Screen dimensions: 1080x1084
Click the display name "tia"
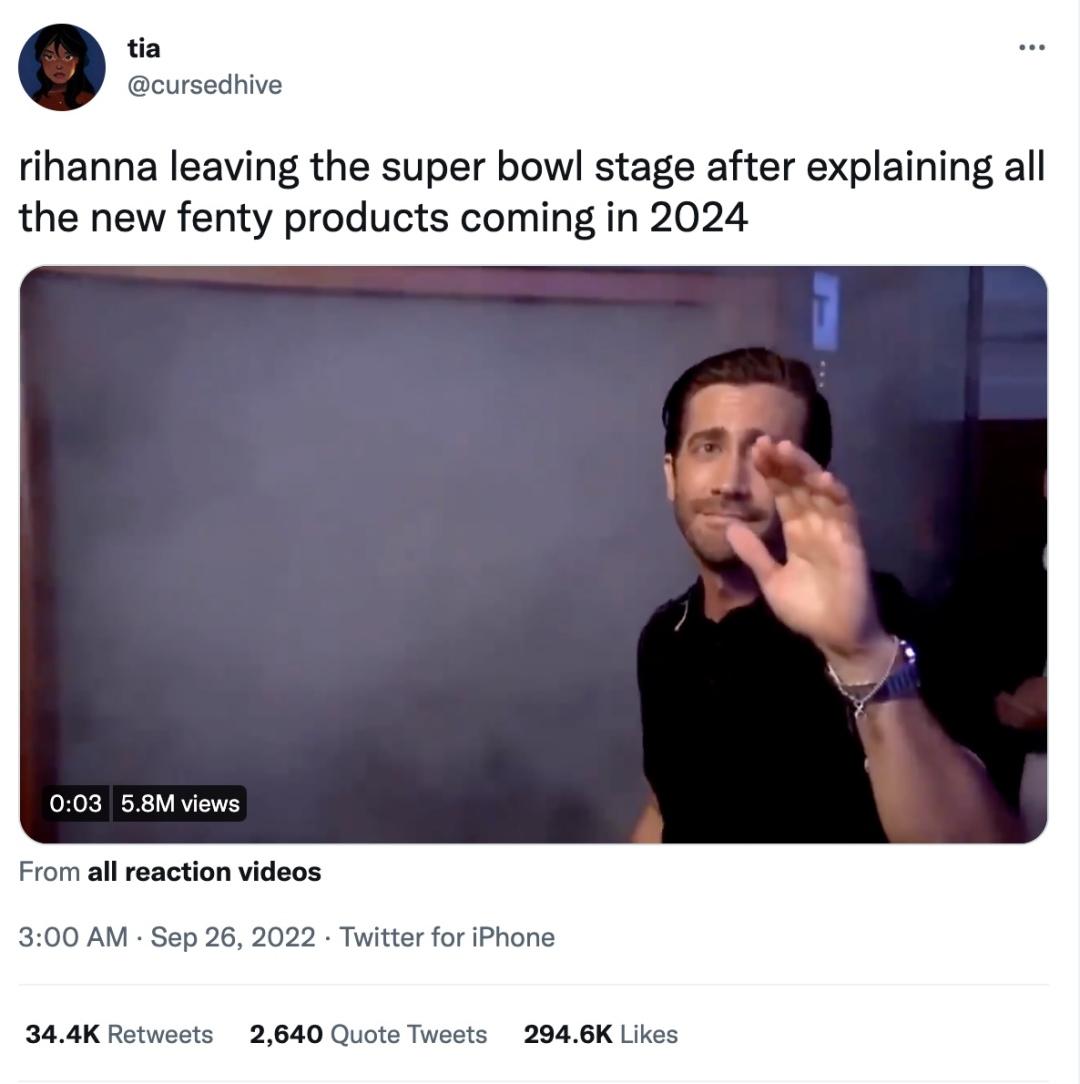(144, 47)
